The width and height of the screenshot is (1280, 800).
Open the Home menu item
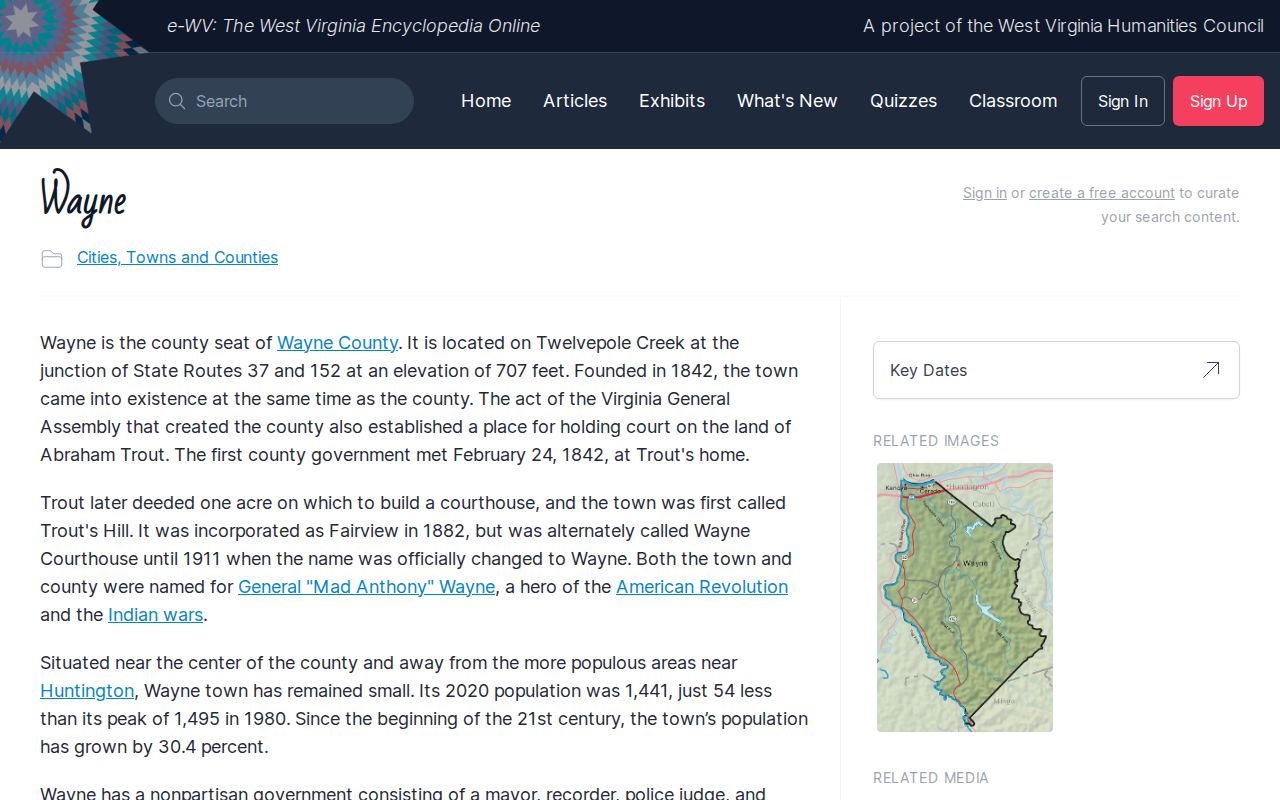coord(486,101)
